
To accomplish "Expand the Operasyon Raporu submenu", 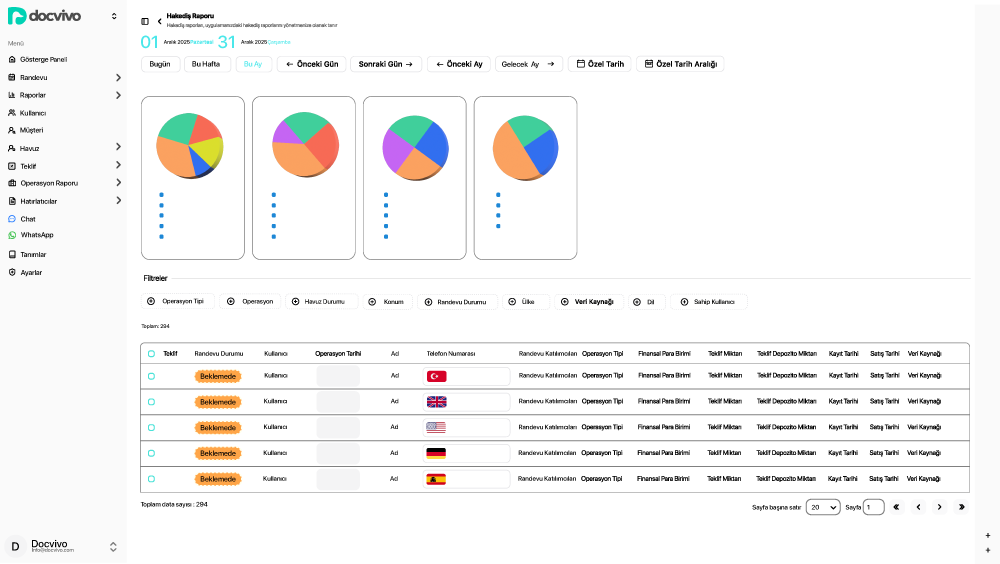I will [x=118, y=183].
